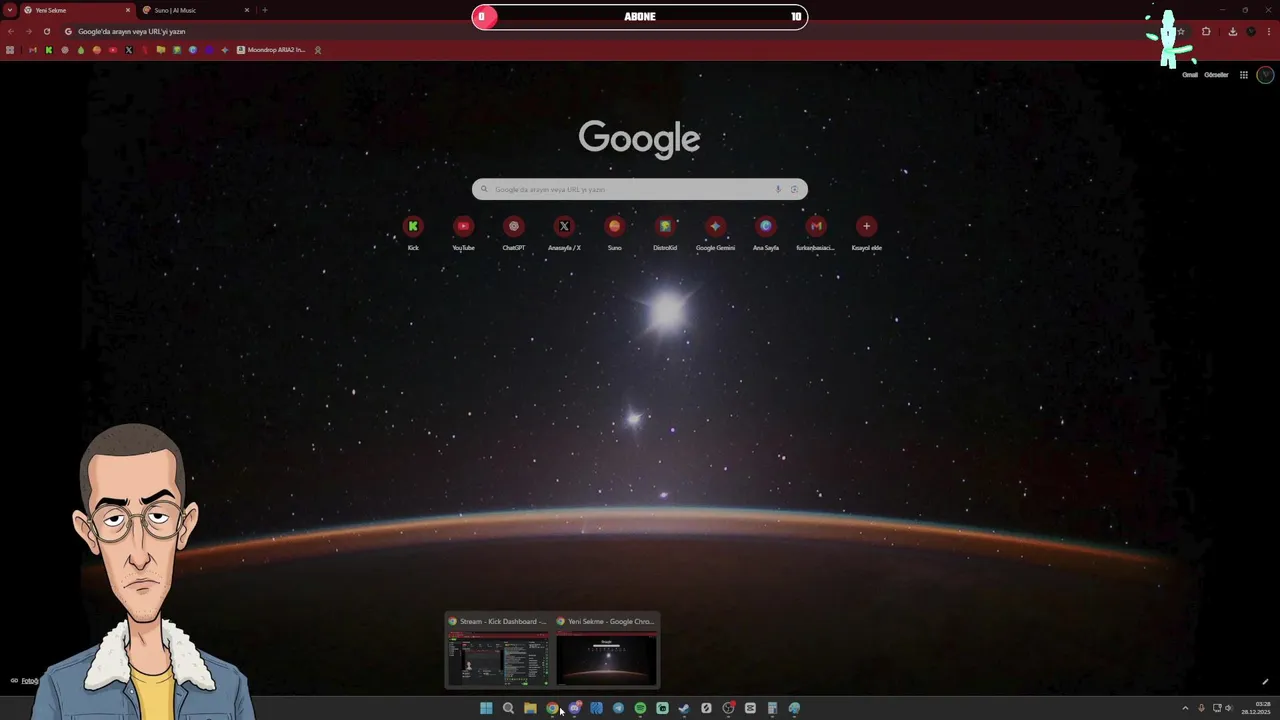The height and width of the screenshot is (720, 1280).
Task: Select the Yeni Sekme Chrome window preview
Action: tap(606, 651)
